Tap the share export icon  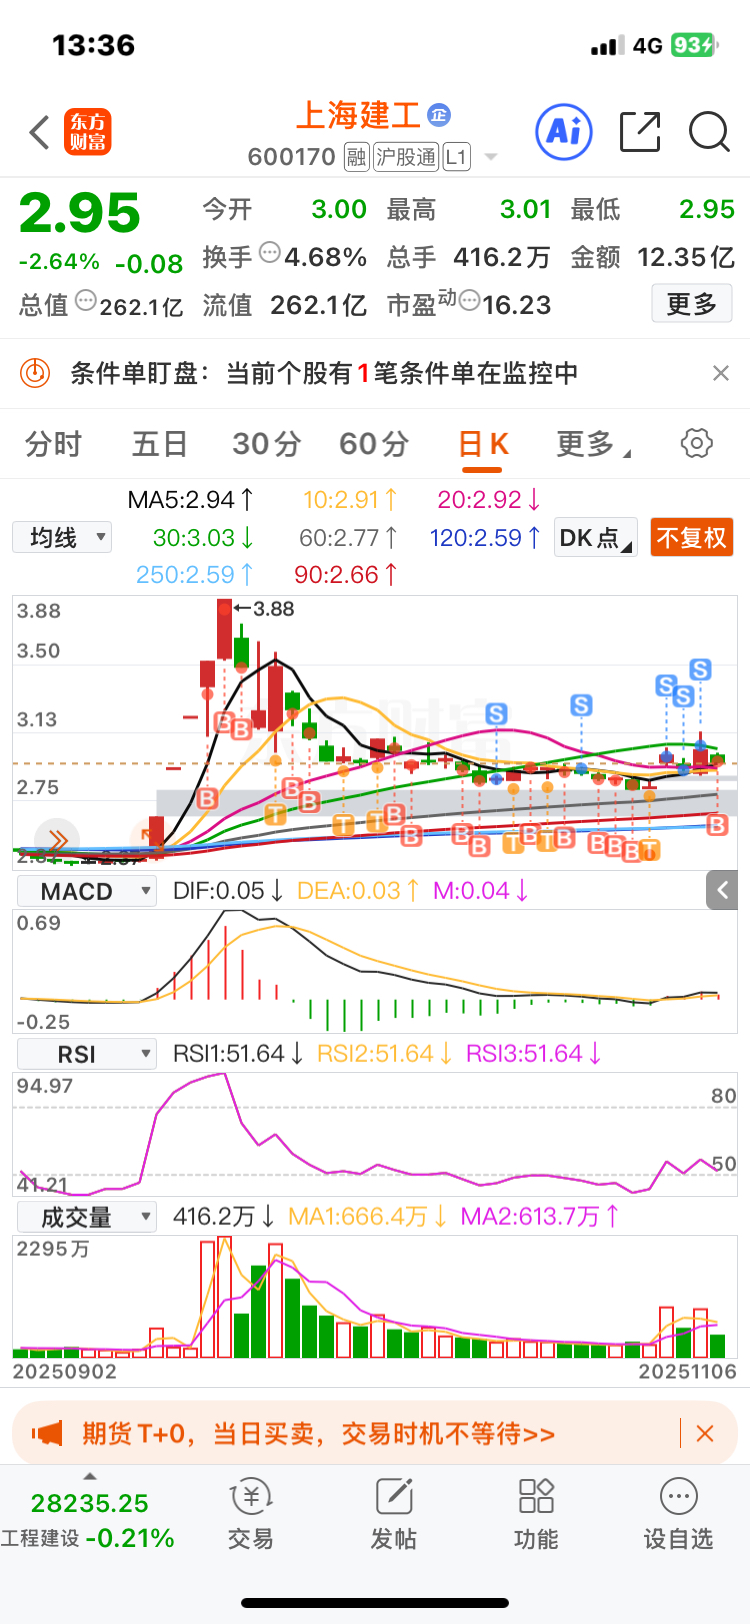[x=640, y=132]
